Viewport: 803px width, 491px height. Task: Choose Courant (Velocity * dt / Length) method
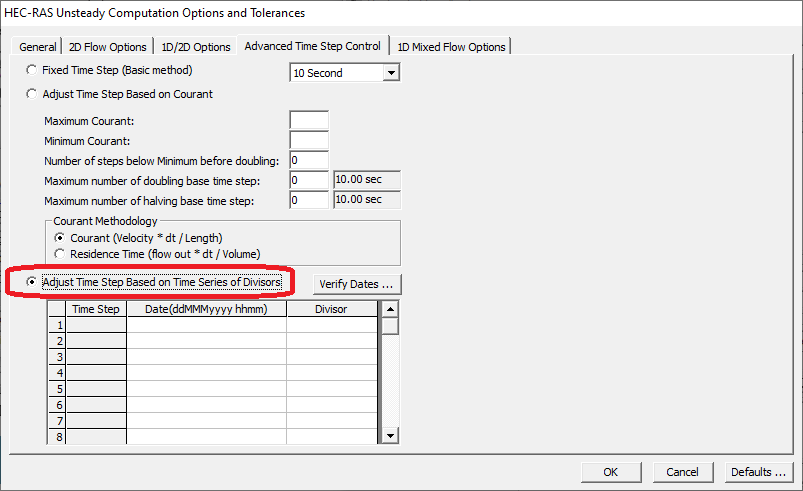(x=59, y=238)
